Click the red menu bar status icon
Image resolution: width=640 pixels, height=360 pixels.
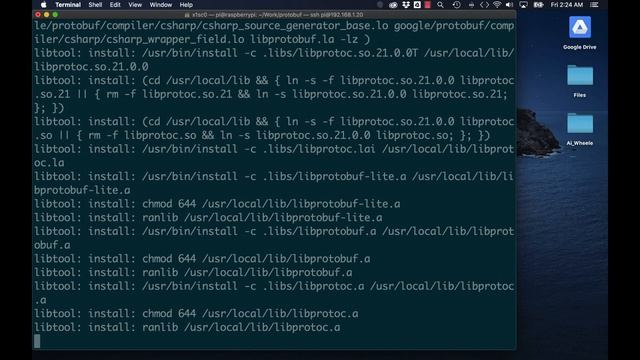pyautogui.click(x=428, y=5)
